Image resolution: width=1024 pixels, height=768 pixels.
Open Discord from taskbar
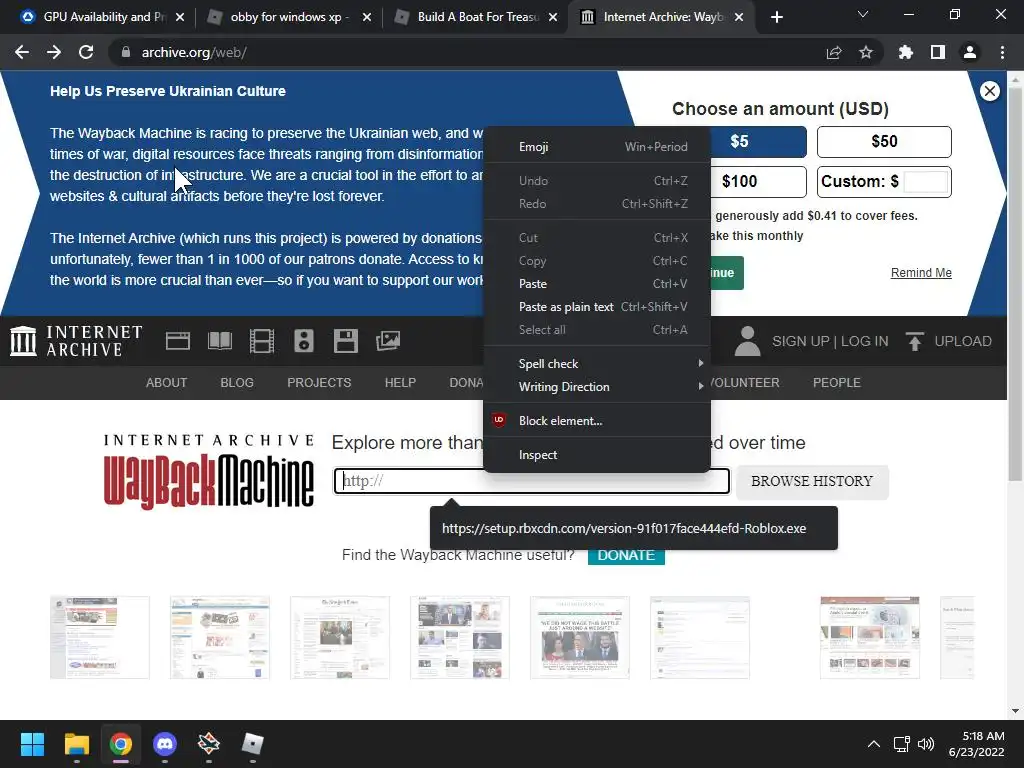165,744
